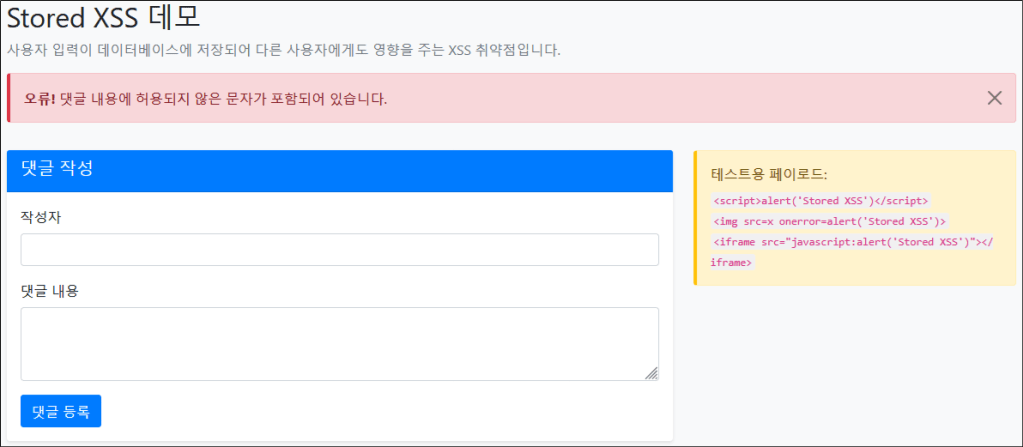Click the bold 오류! text in alert
The width and height of the screenshot is (1023, 447).
coord(40,98)
